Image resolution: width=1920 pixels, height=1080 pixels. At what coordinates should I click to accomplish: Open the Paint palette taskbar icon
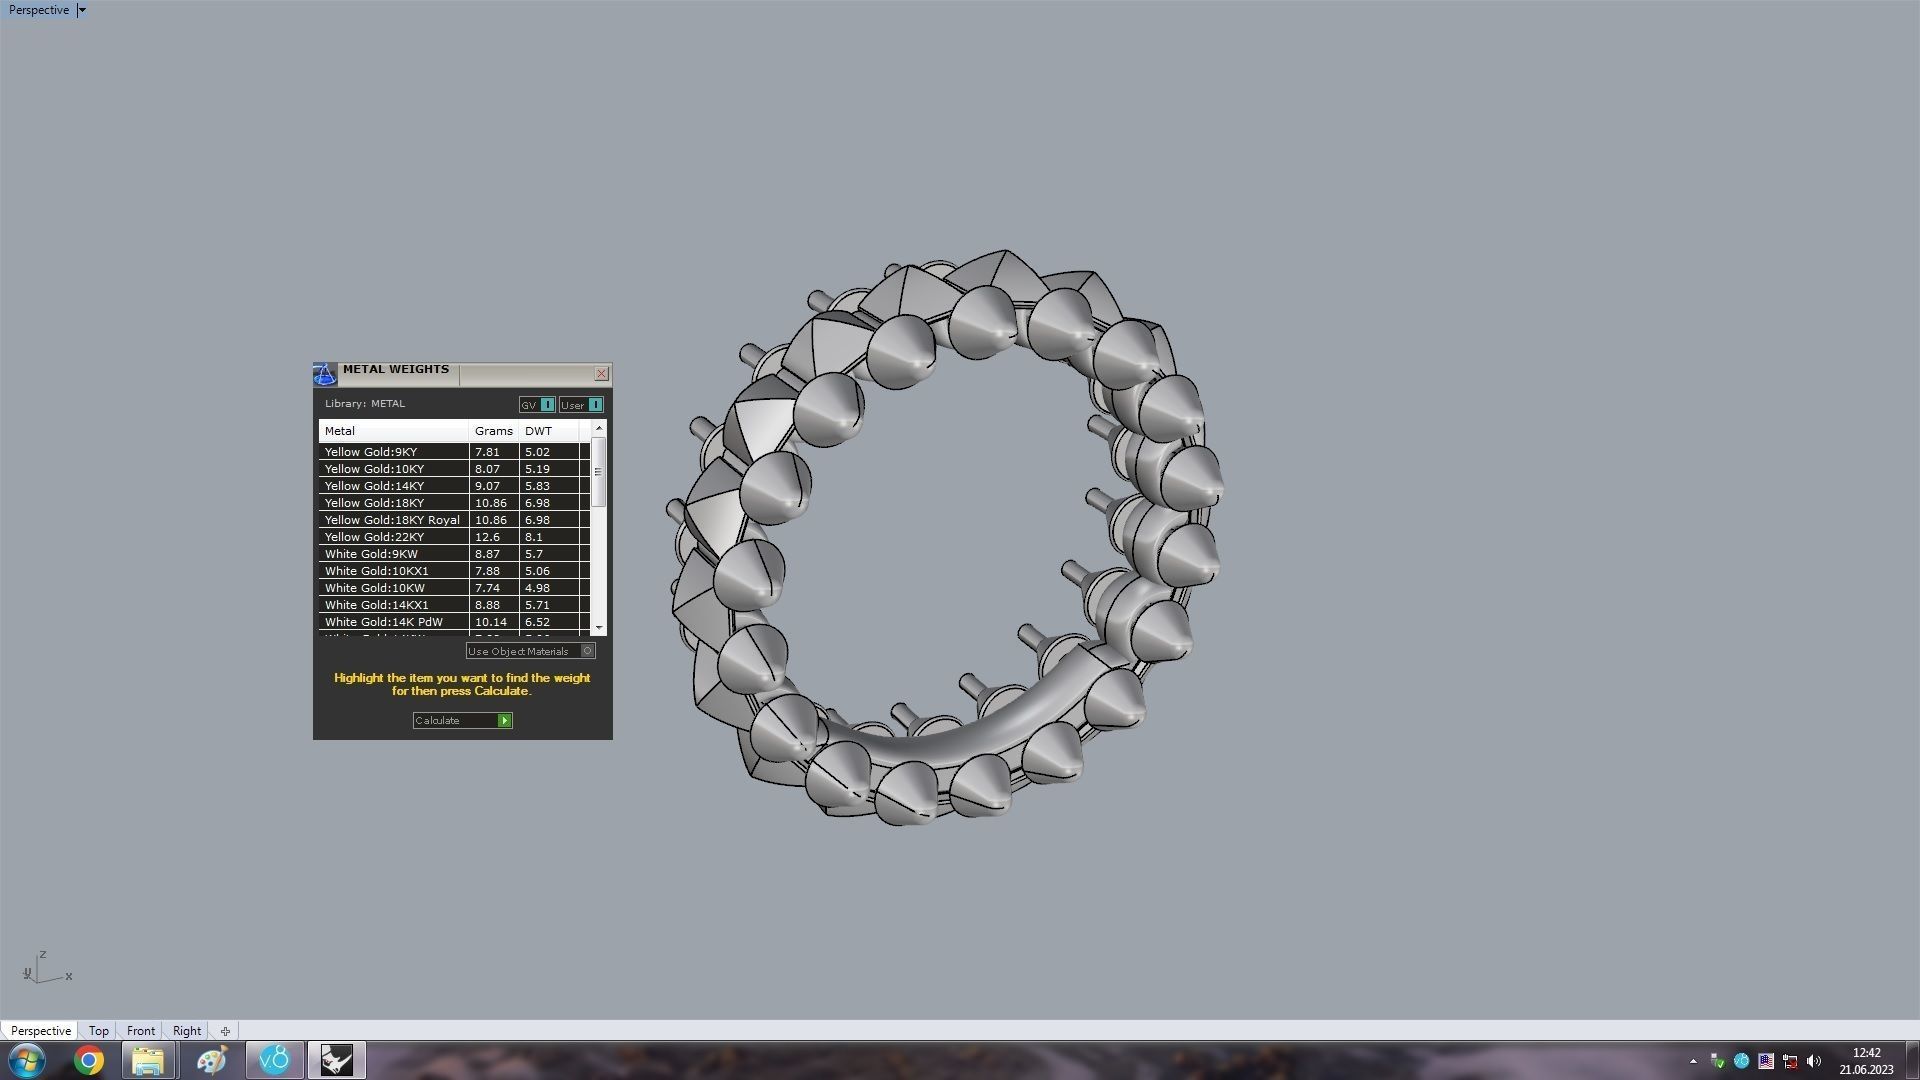[x=211, y=1060]
